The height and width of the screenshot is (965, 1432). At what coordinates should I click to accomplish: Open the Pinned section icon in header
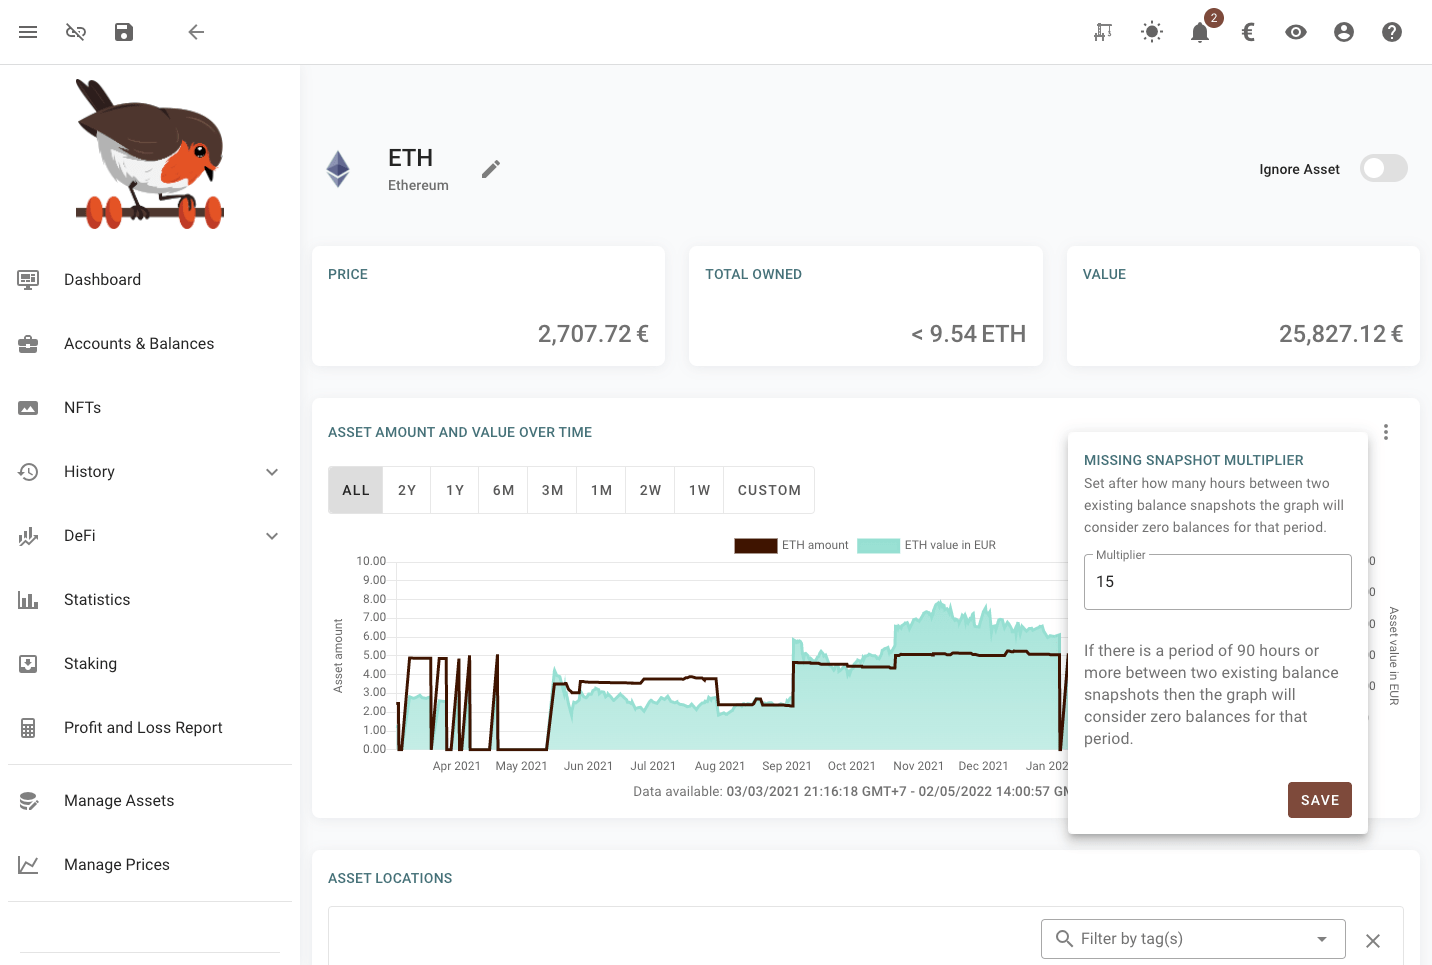tap(1103, 32)
